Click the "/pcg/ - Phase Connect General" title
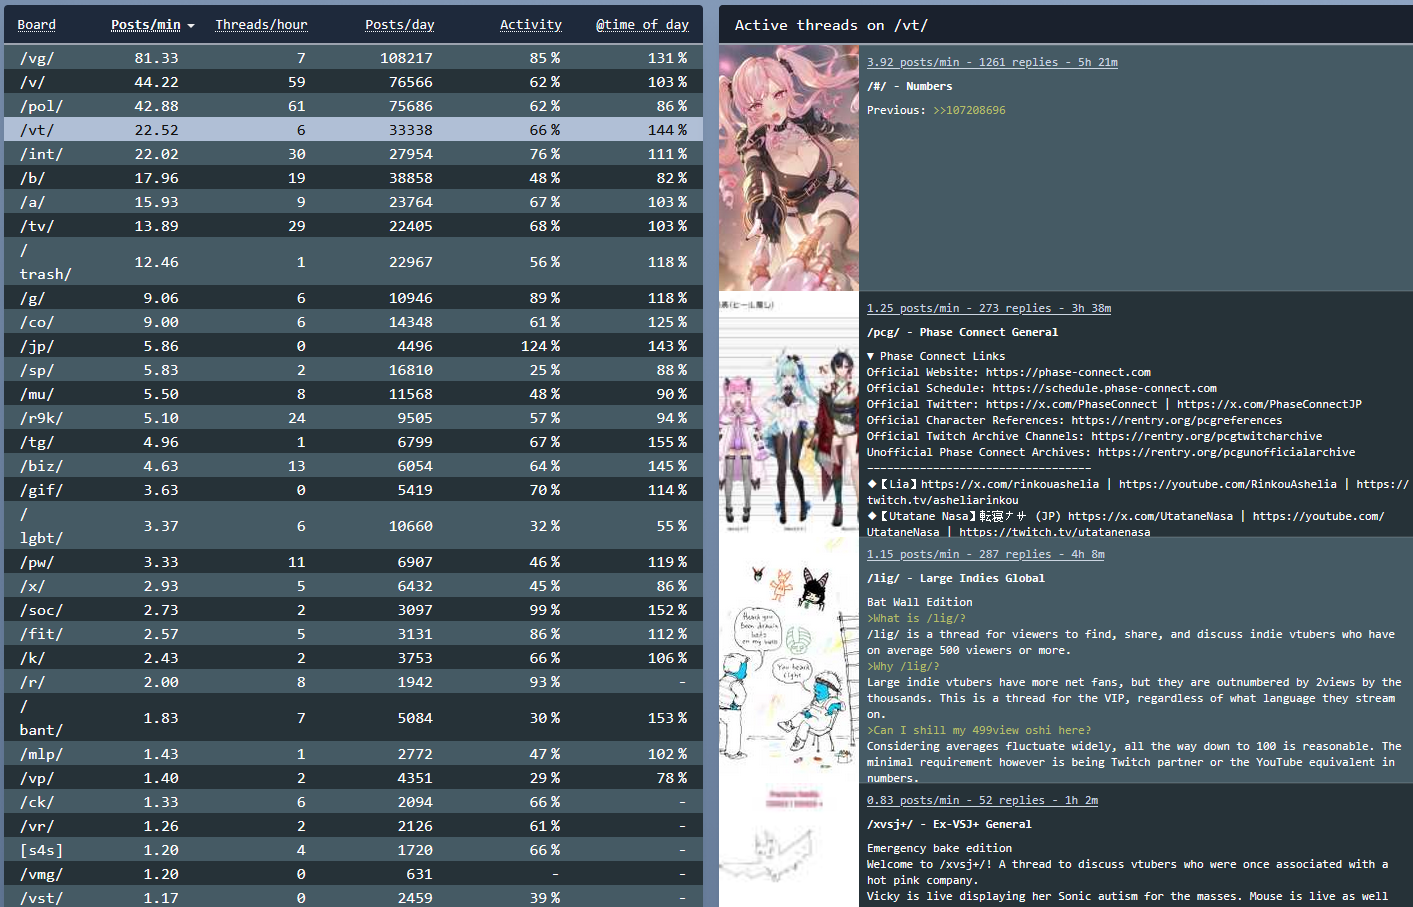Screen dimensions: 1413x907 (x=962, y=332)
